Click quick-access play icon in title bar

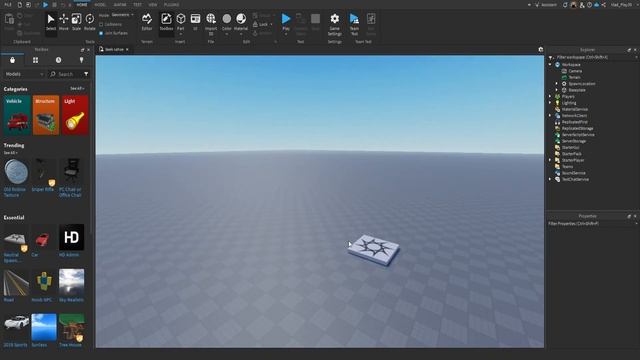pyautogui.click(x=46, y=4)
